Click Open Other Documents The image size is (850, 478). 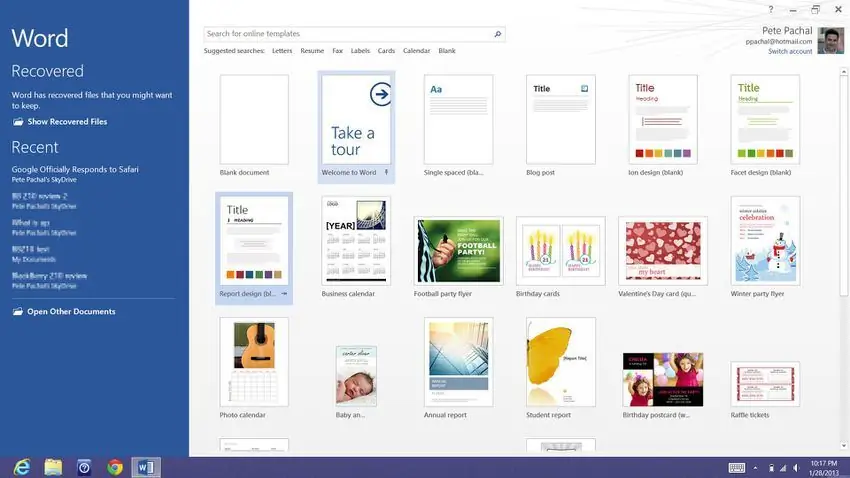click(71, 311)
